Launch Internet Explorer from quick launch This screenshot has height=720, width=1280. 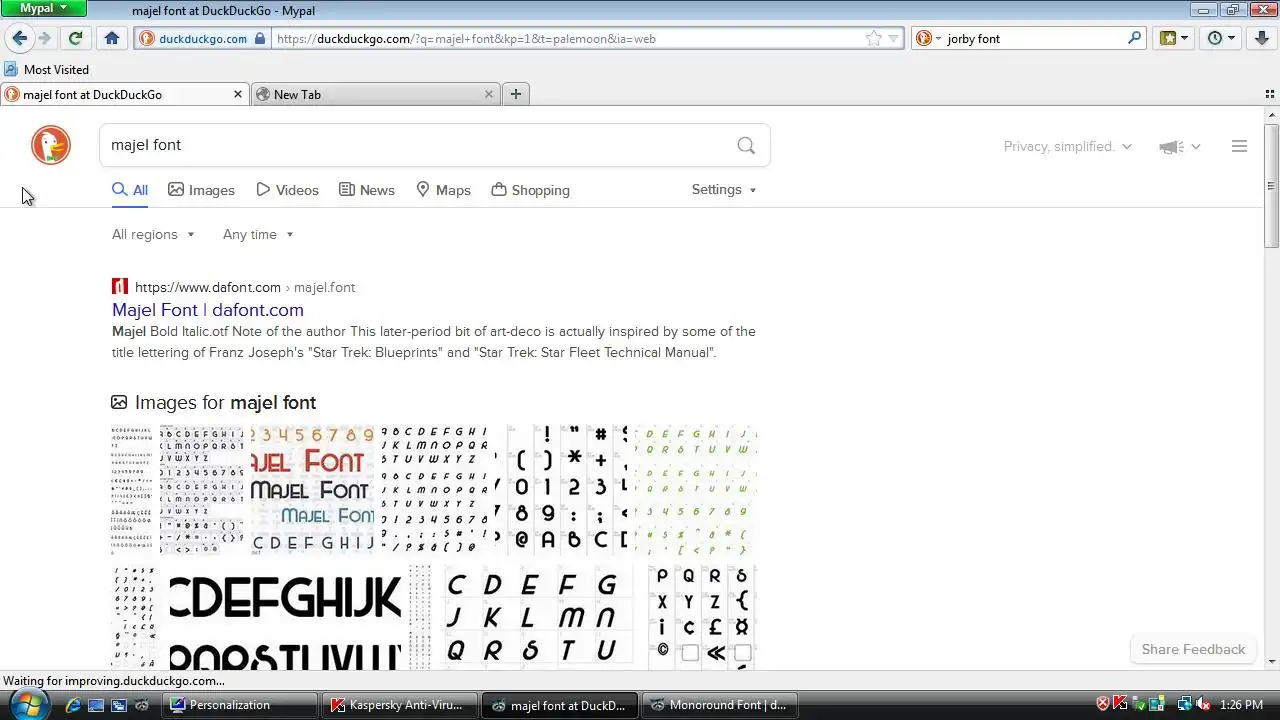[73, 705]
